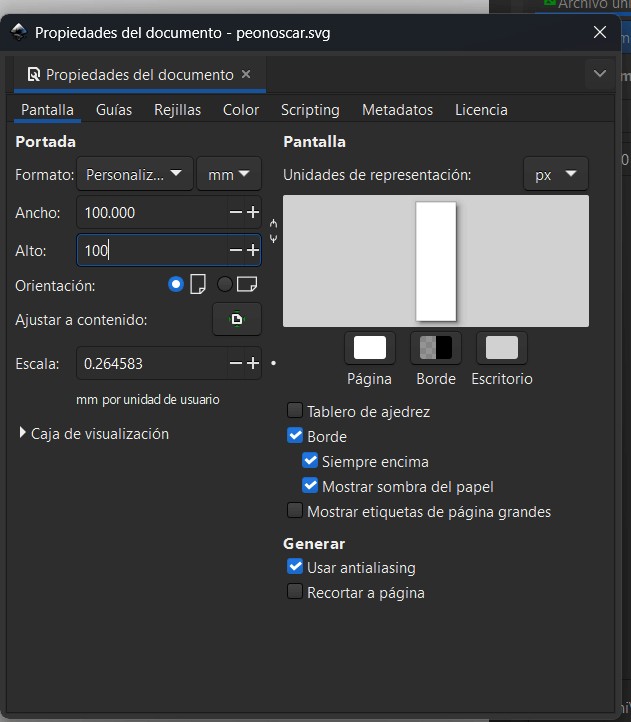Toggle Usar antialiasing checkbox
This screenshot has width=631, height=722.
point(295,567)
